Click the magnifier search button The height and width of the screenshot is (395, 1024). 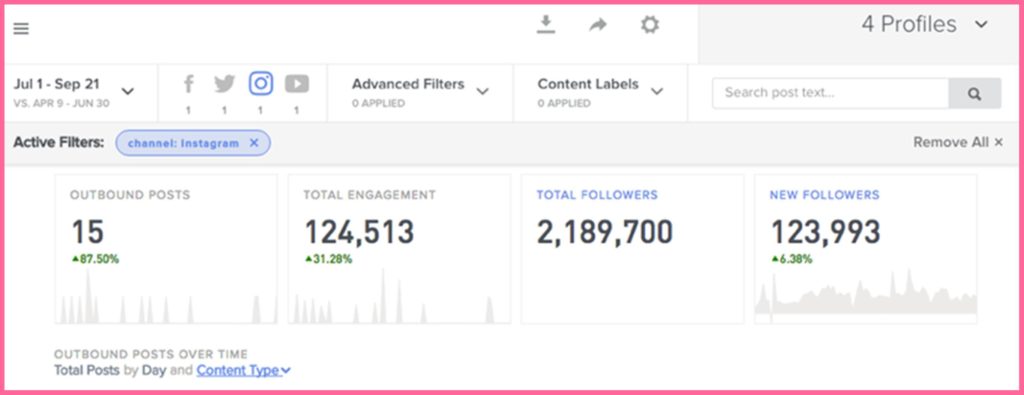pos(974,93)
